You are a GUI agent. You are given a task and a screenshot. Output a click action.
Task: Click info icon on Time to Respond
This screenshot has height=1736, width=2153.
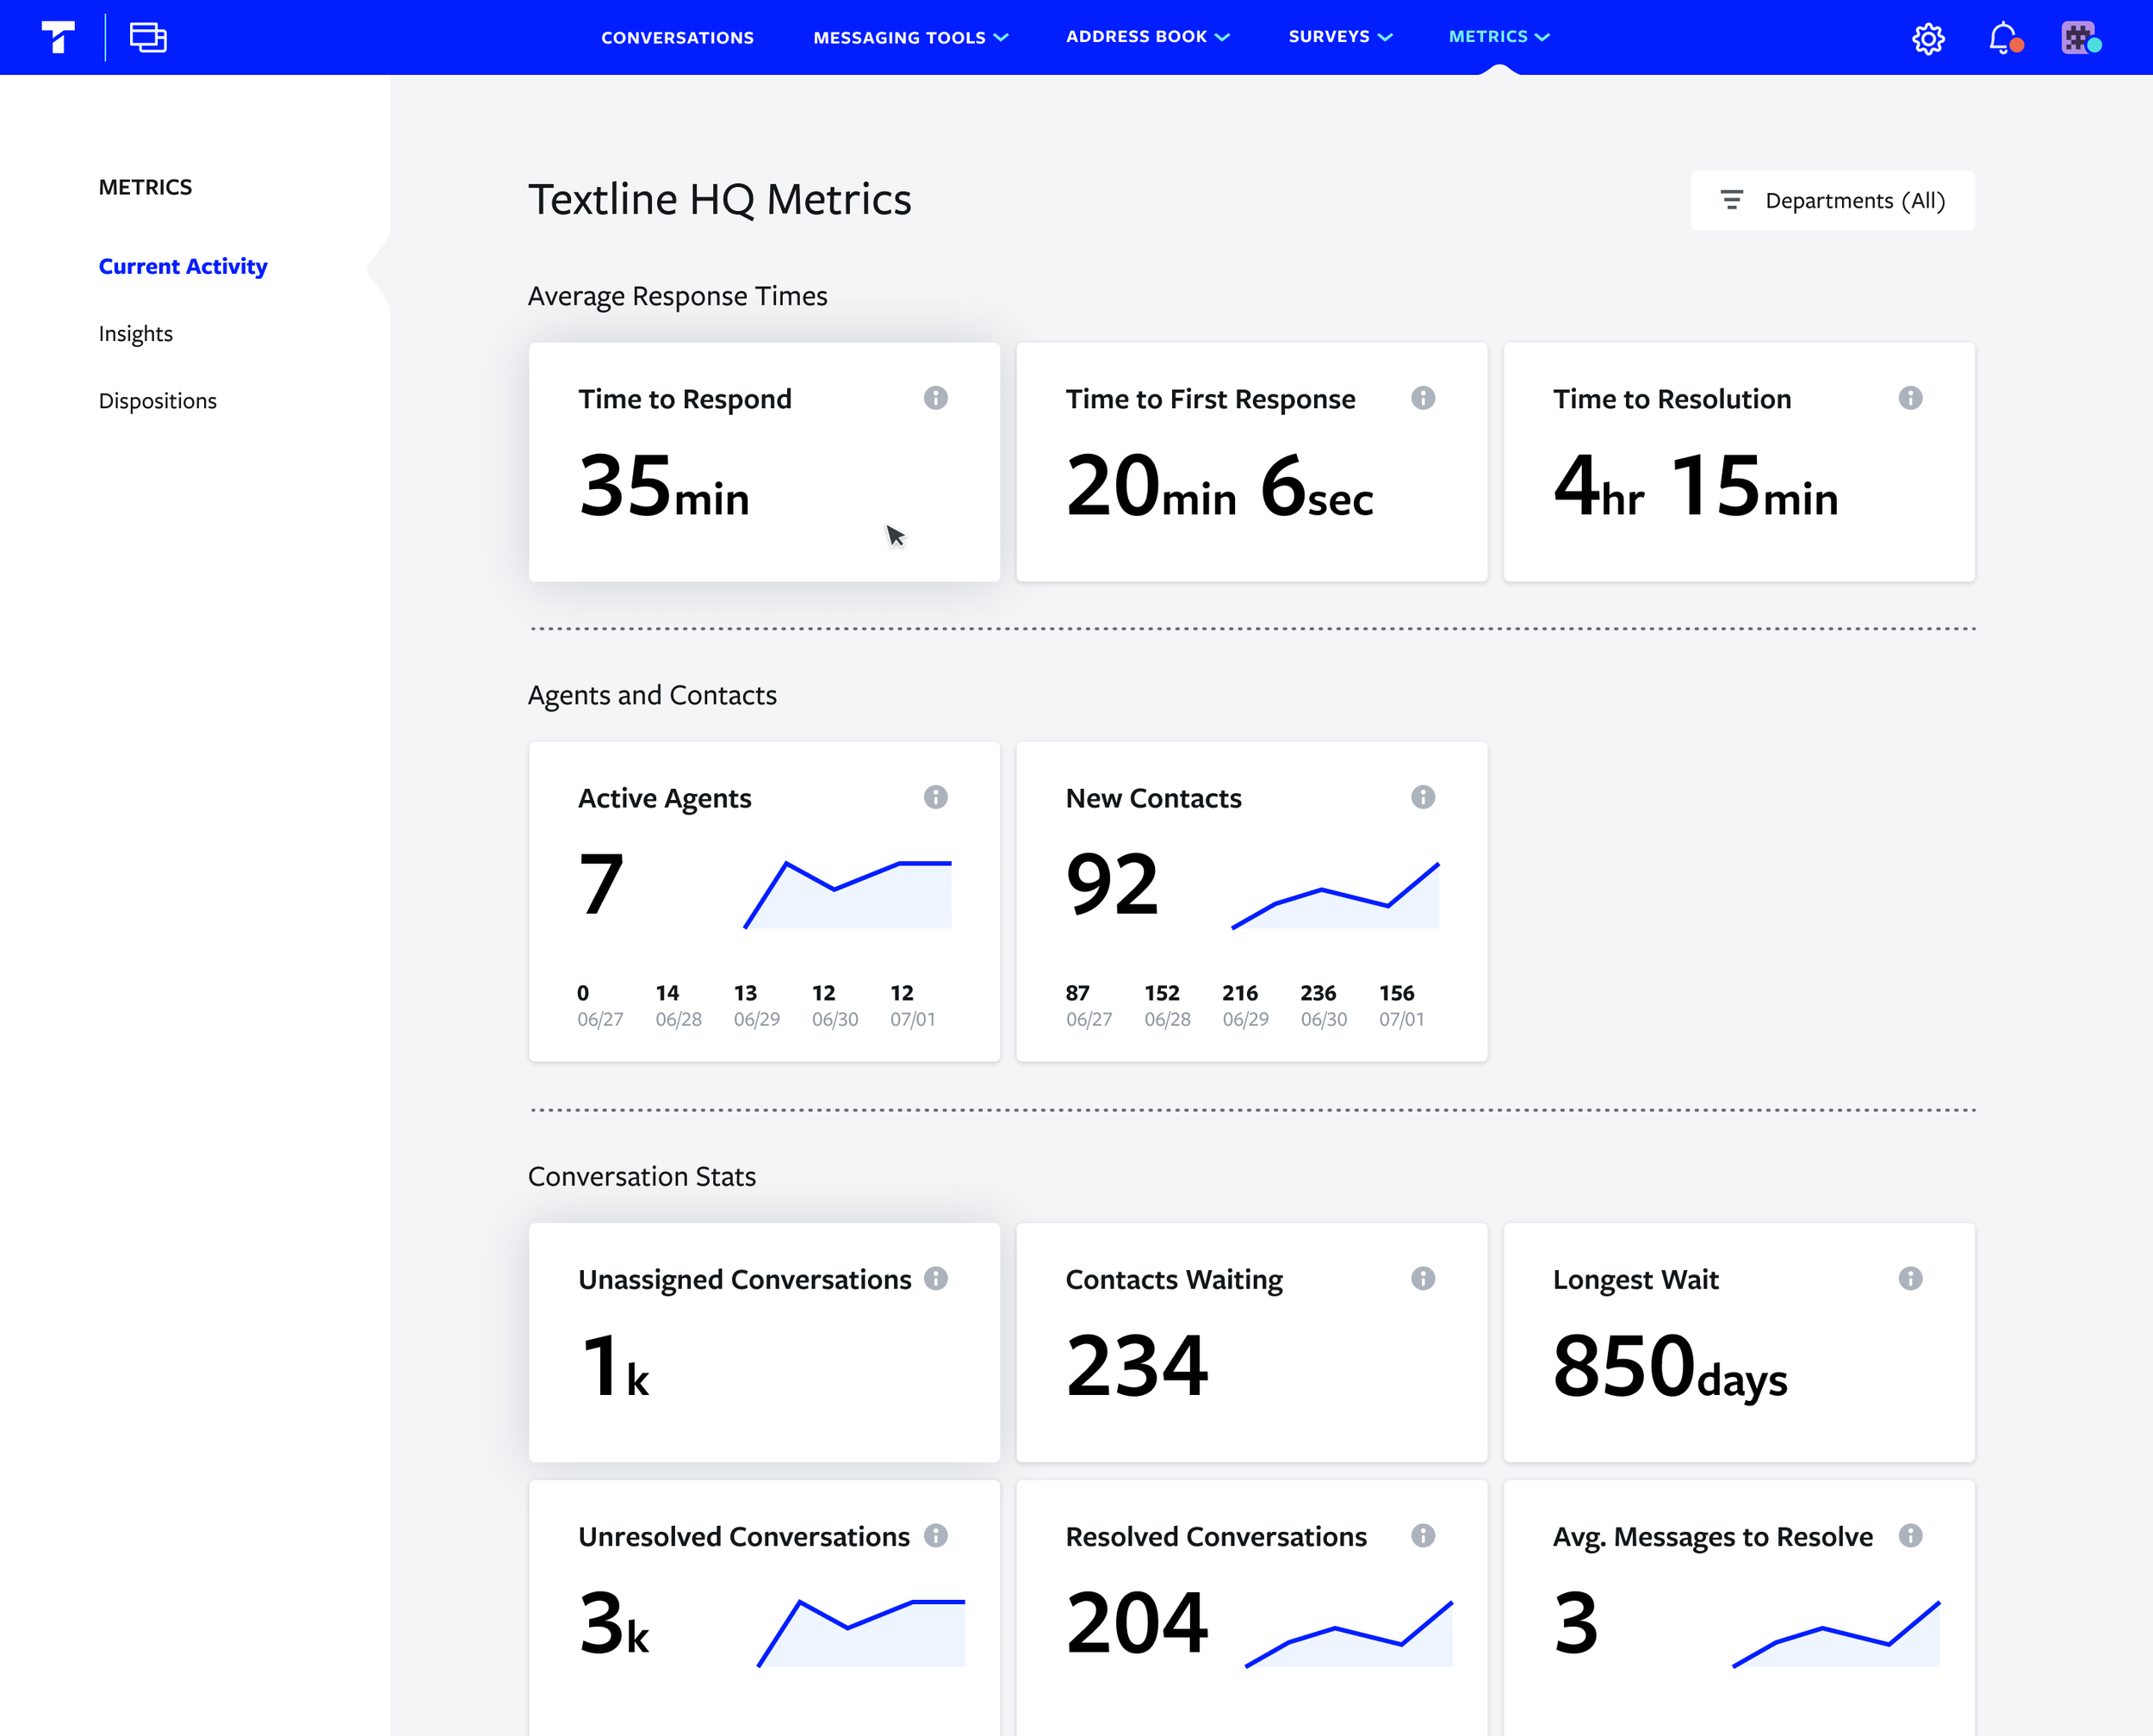(x=935, y=398)
